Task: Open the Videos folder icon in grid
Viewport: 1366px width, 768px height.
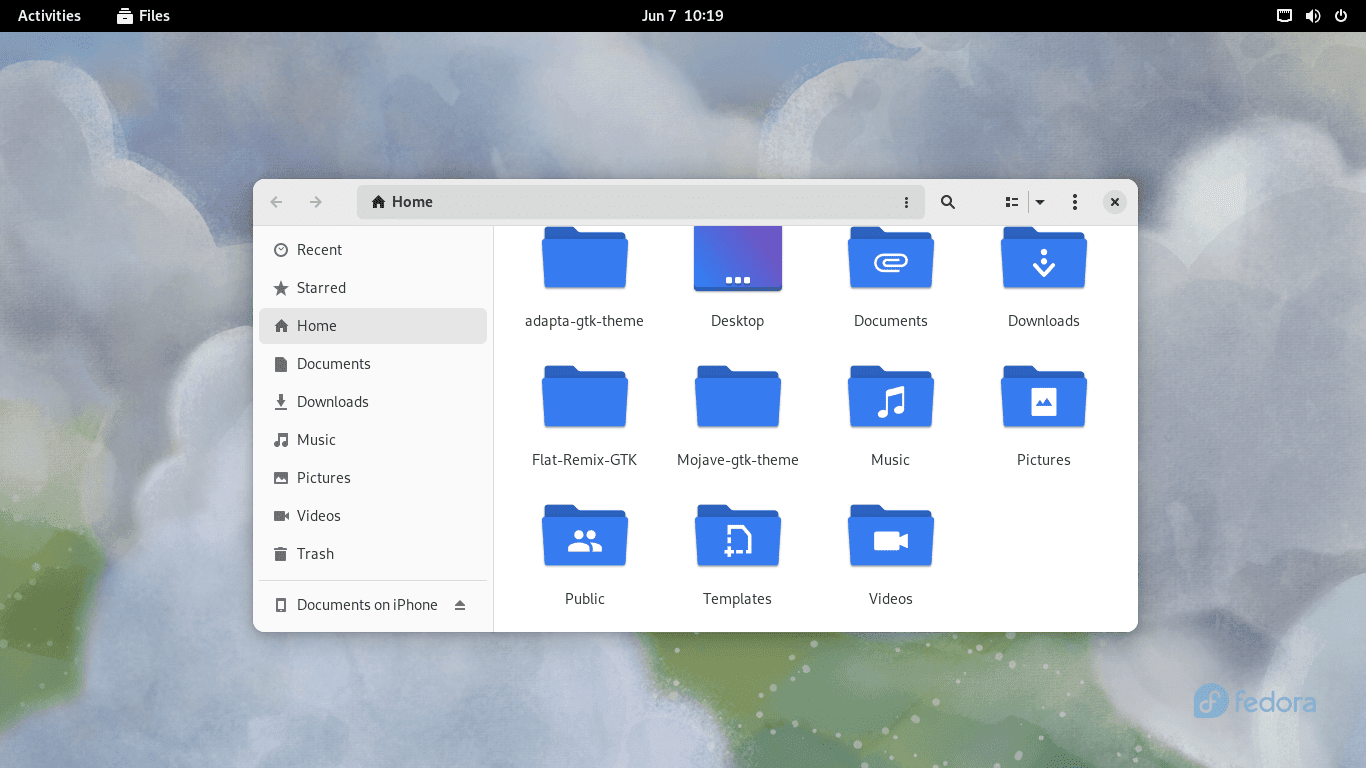Action: [891, 536]
